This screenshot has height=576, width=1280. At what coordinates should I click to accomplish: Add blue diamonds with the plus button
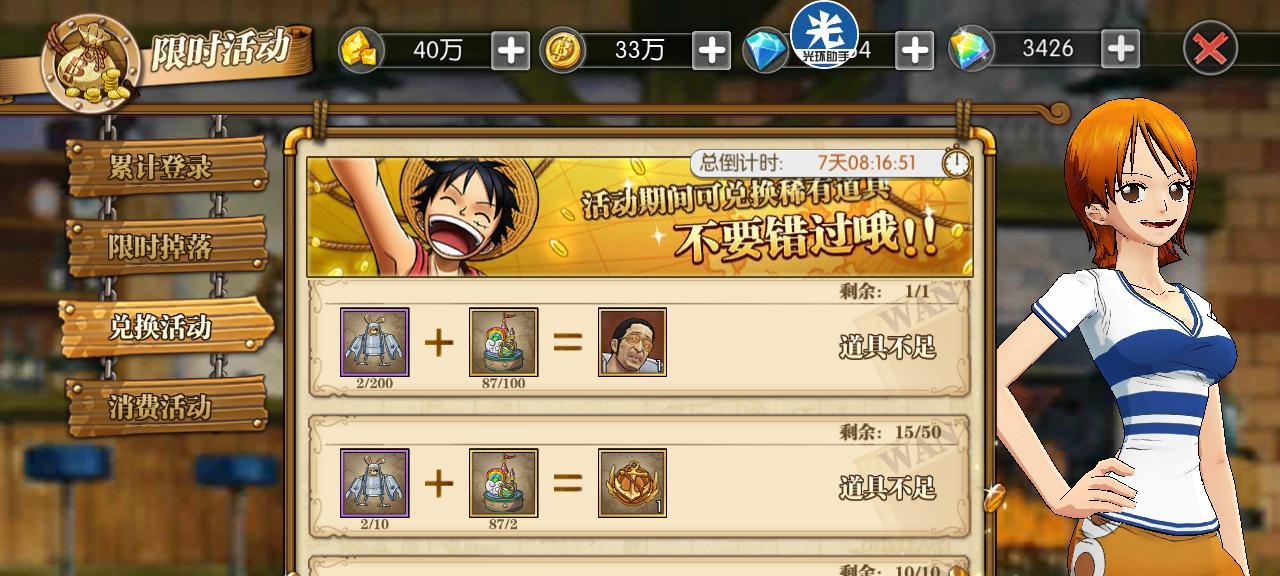914,50
